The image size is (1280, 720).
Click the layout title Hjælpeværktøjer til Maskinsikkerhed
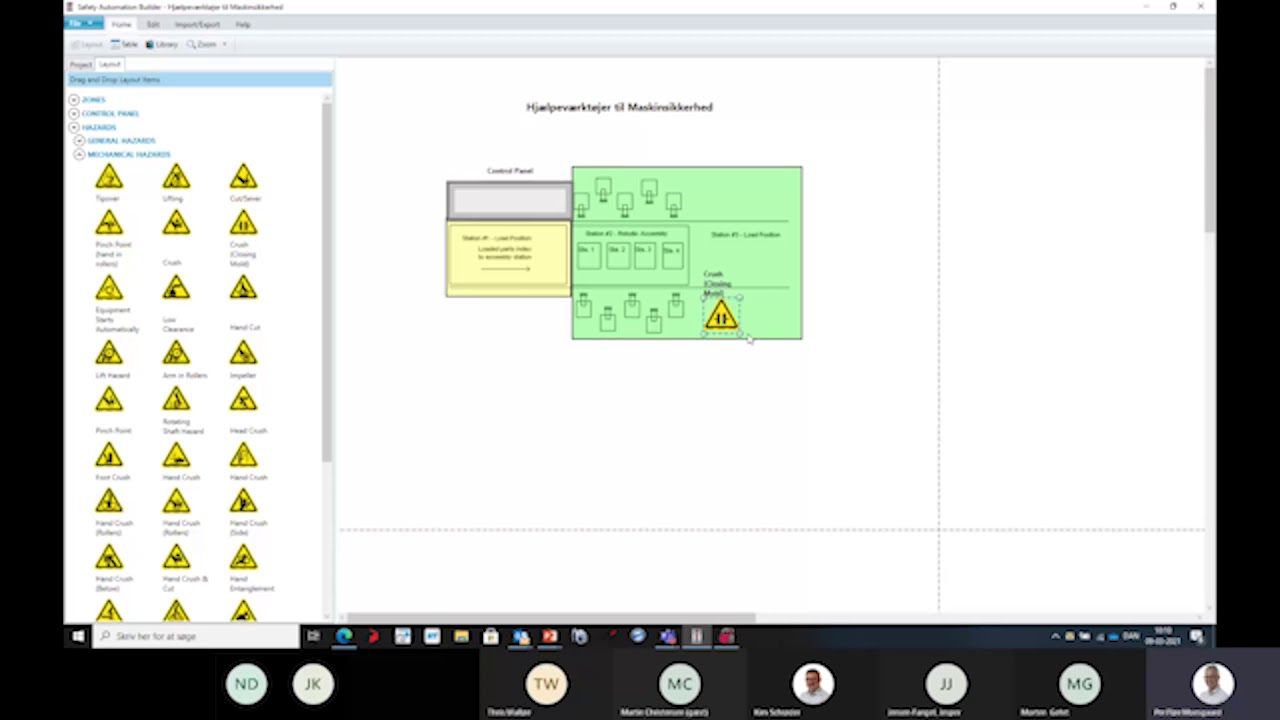tap(619, 107)
